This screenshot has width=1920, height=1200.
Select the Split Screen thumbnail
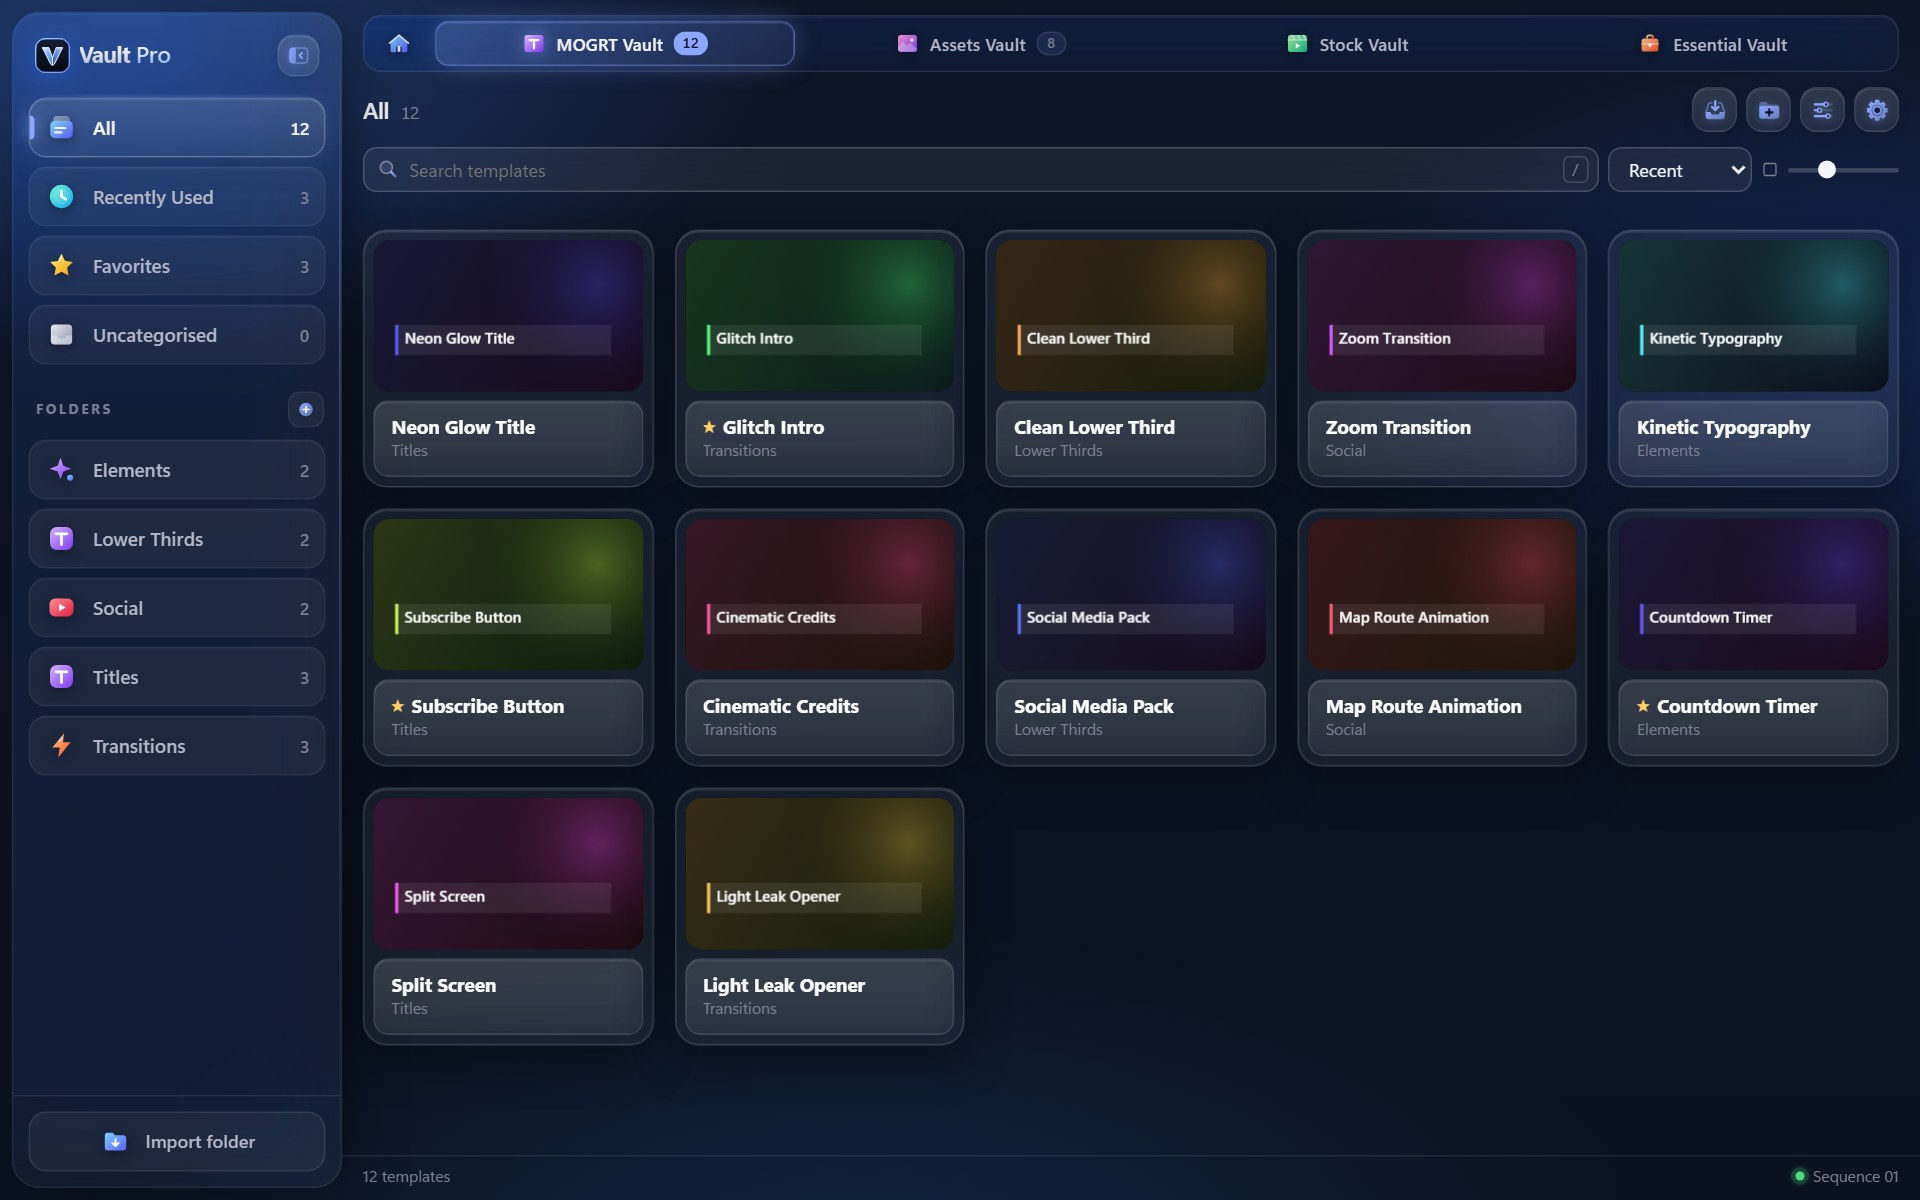[x=508, y=873]
